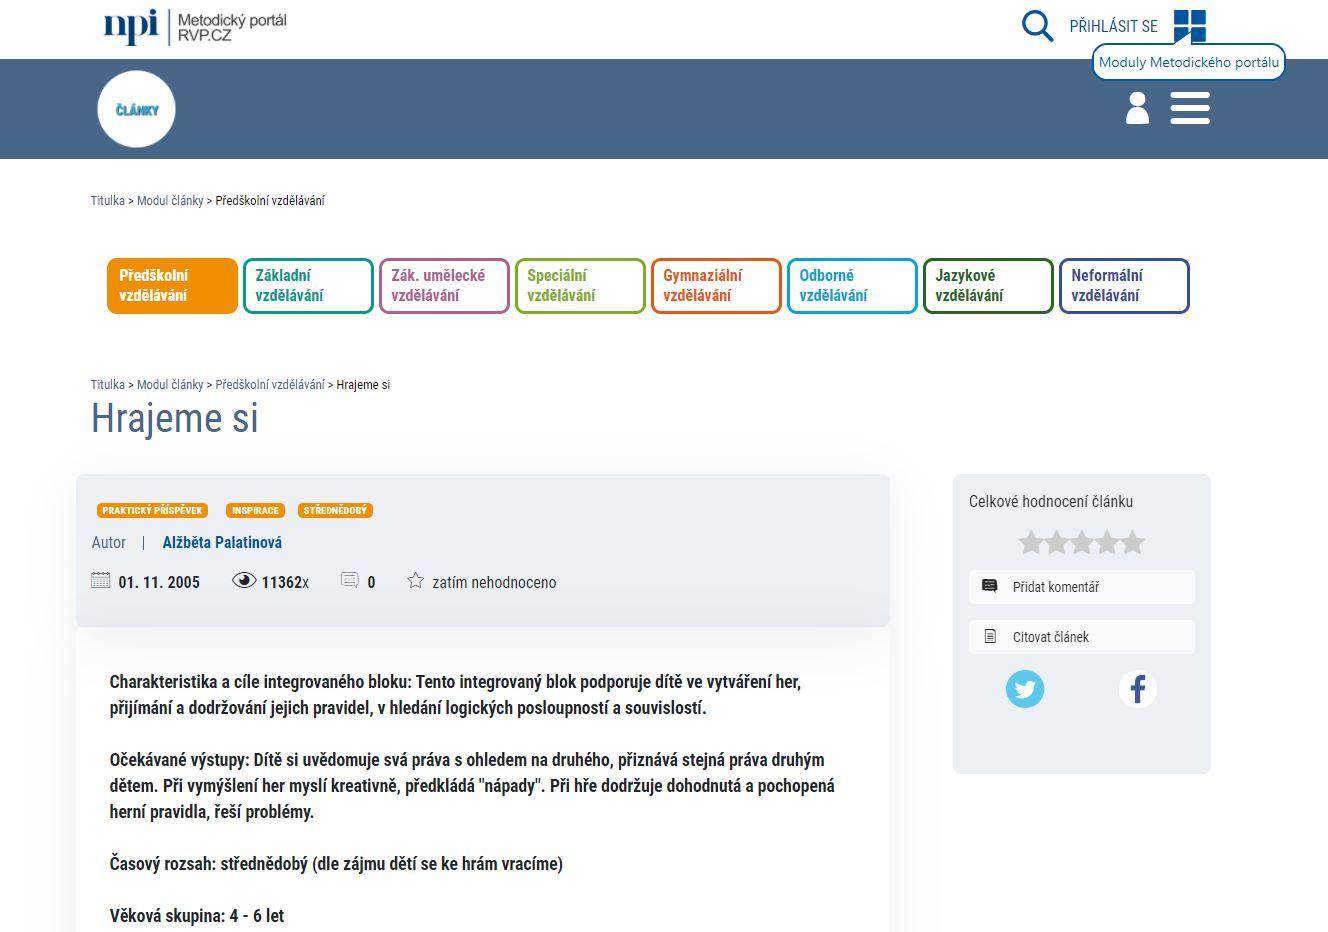The height and width of the screenshot is (932, 1328).
Task: Click the Přidat komentář button
Action: 1081,587
